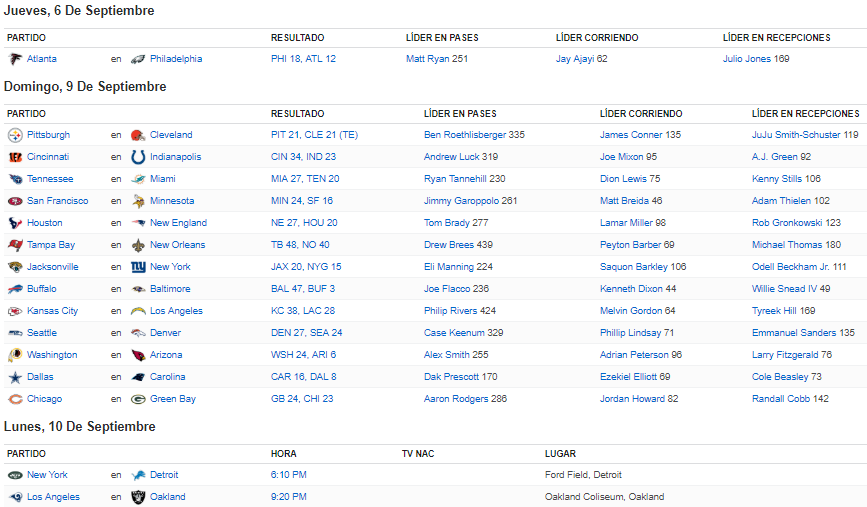
Task: Open the 9:20 PM Oakland game time
Action: tap(289, 497)
